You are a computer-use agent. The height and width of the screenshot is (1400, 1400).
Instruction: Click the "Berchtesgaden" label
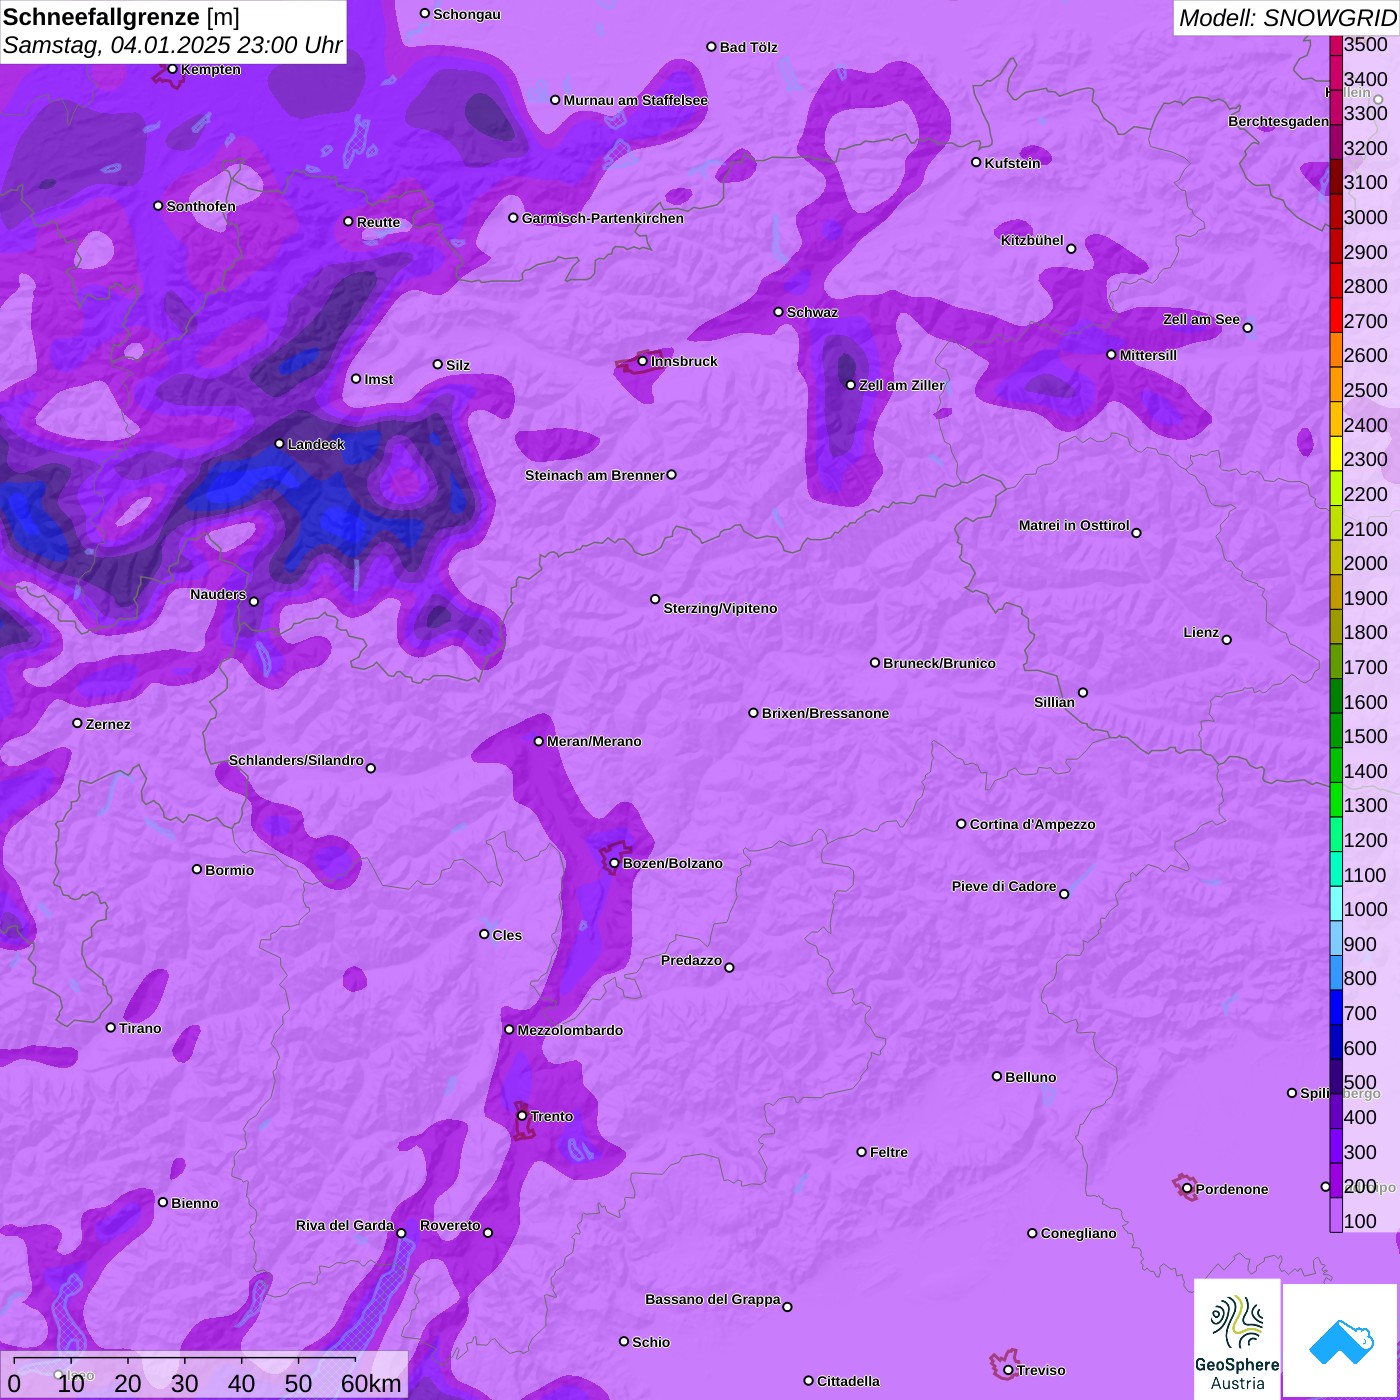(1279, 121)
